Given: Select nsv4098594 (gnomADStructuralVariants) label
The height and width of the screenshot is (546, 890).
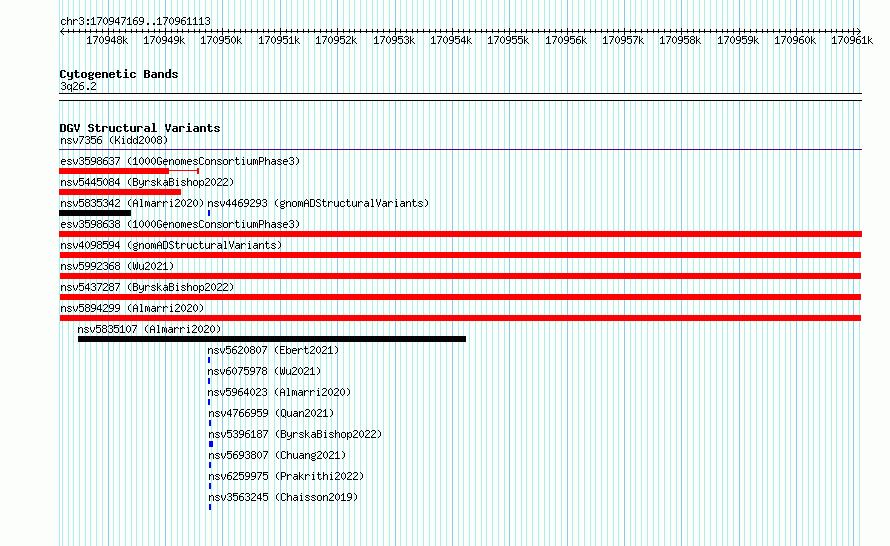Looking at the screenshot, I should click(x=171, y=245).
